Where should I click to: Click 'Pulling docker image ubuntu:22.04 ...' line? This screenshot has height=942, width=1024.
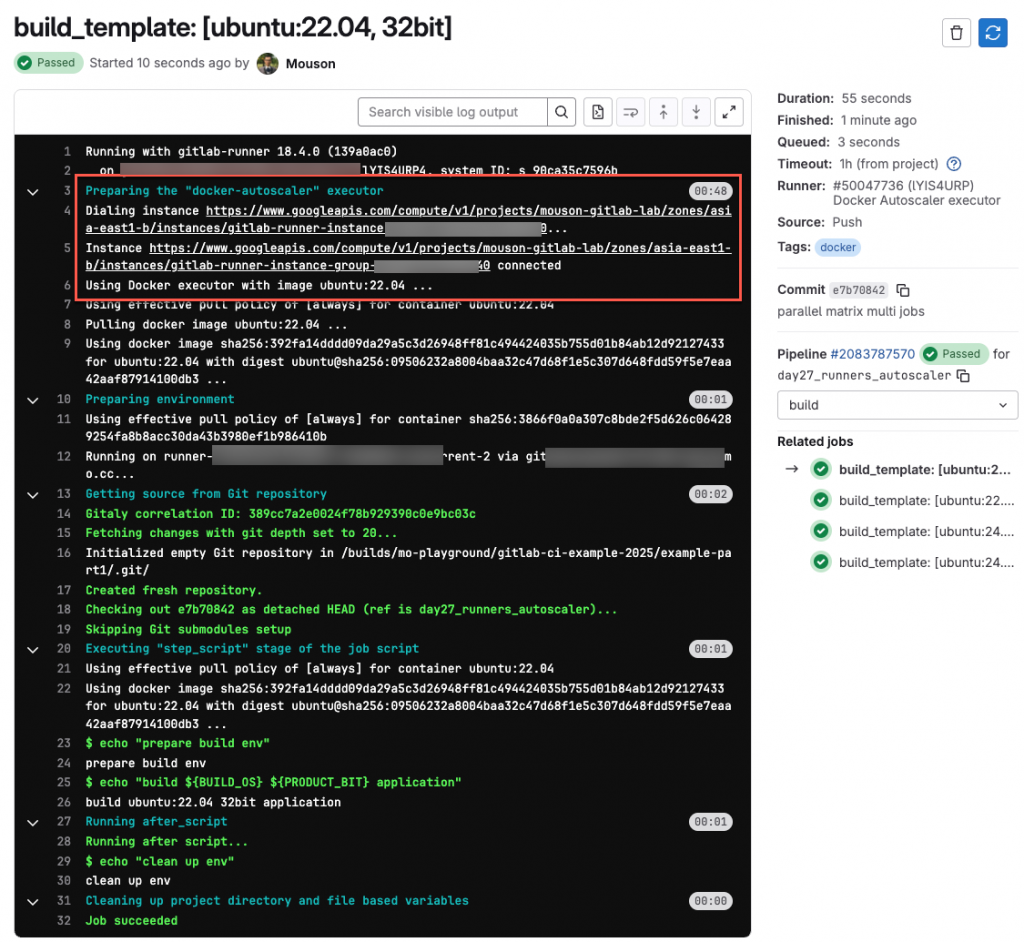coord(216,325)
